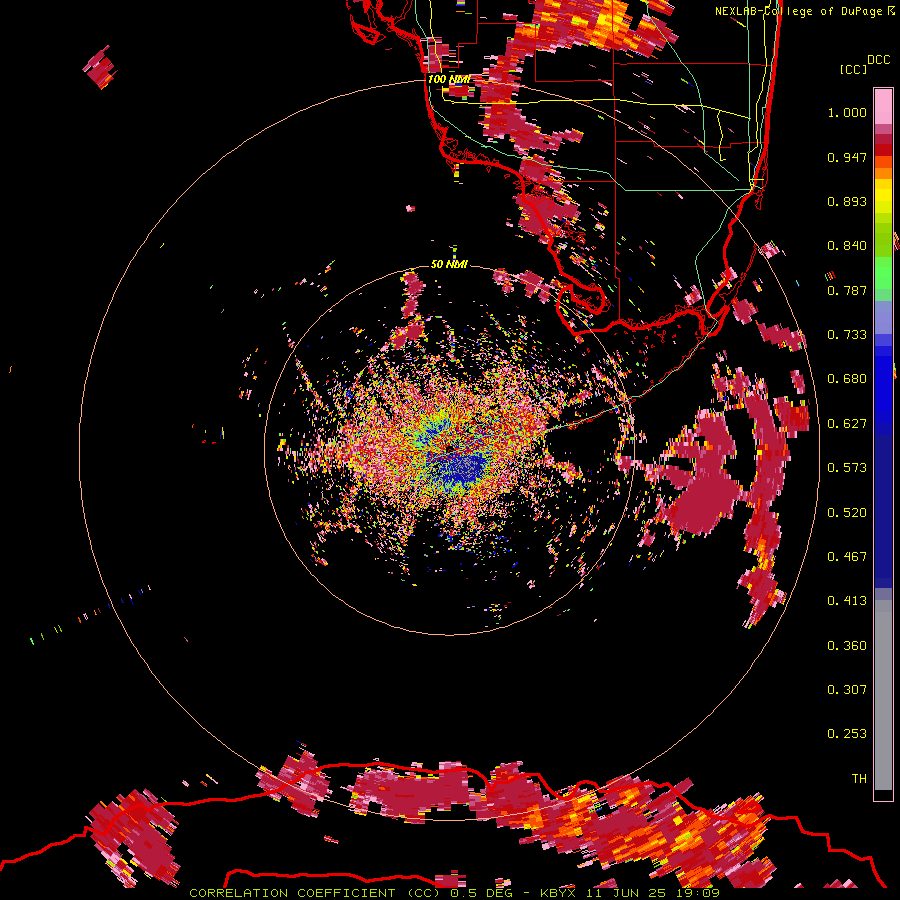Click the 0.627 scale value
This screenshot has height=900, width=900.
[847, 424]
